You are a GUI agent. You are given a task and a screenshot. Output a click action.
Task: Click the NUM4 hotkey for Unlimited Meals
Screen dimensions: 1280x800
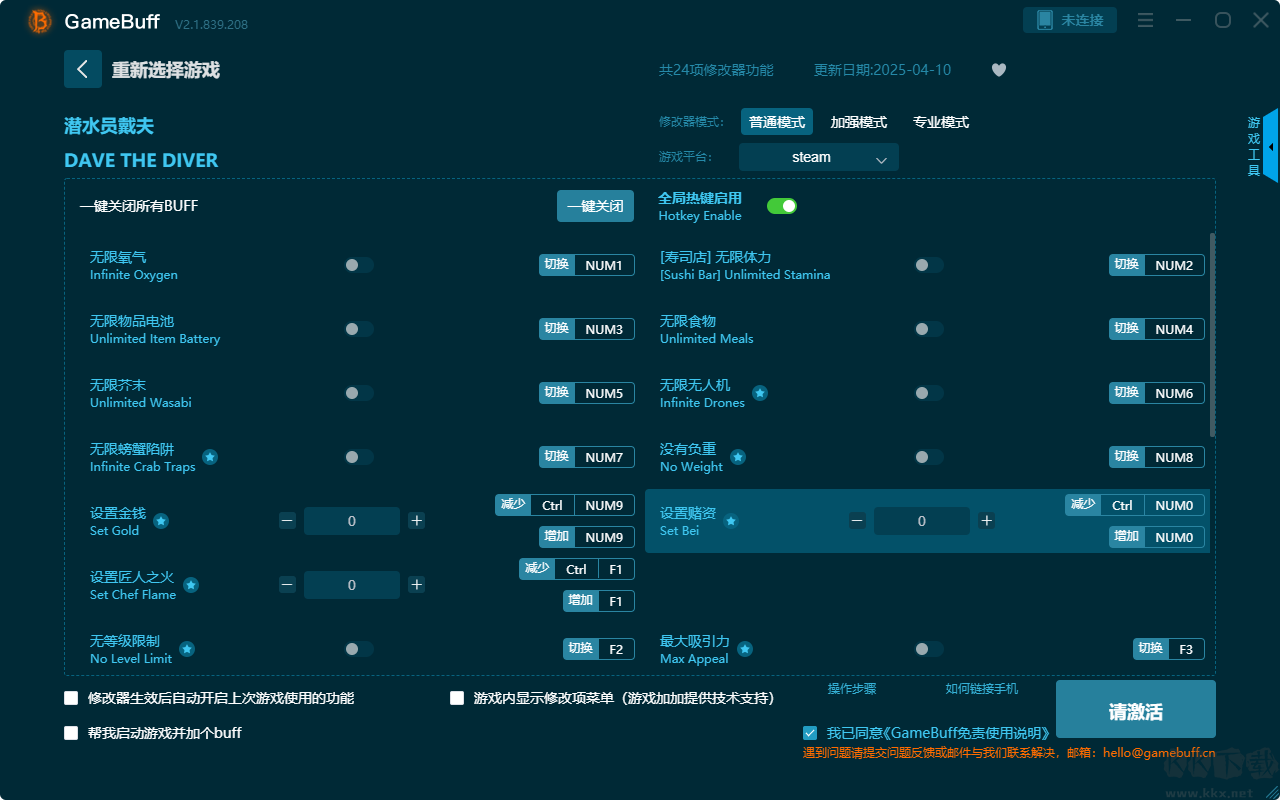[1174, 329]
